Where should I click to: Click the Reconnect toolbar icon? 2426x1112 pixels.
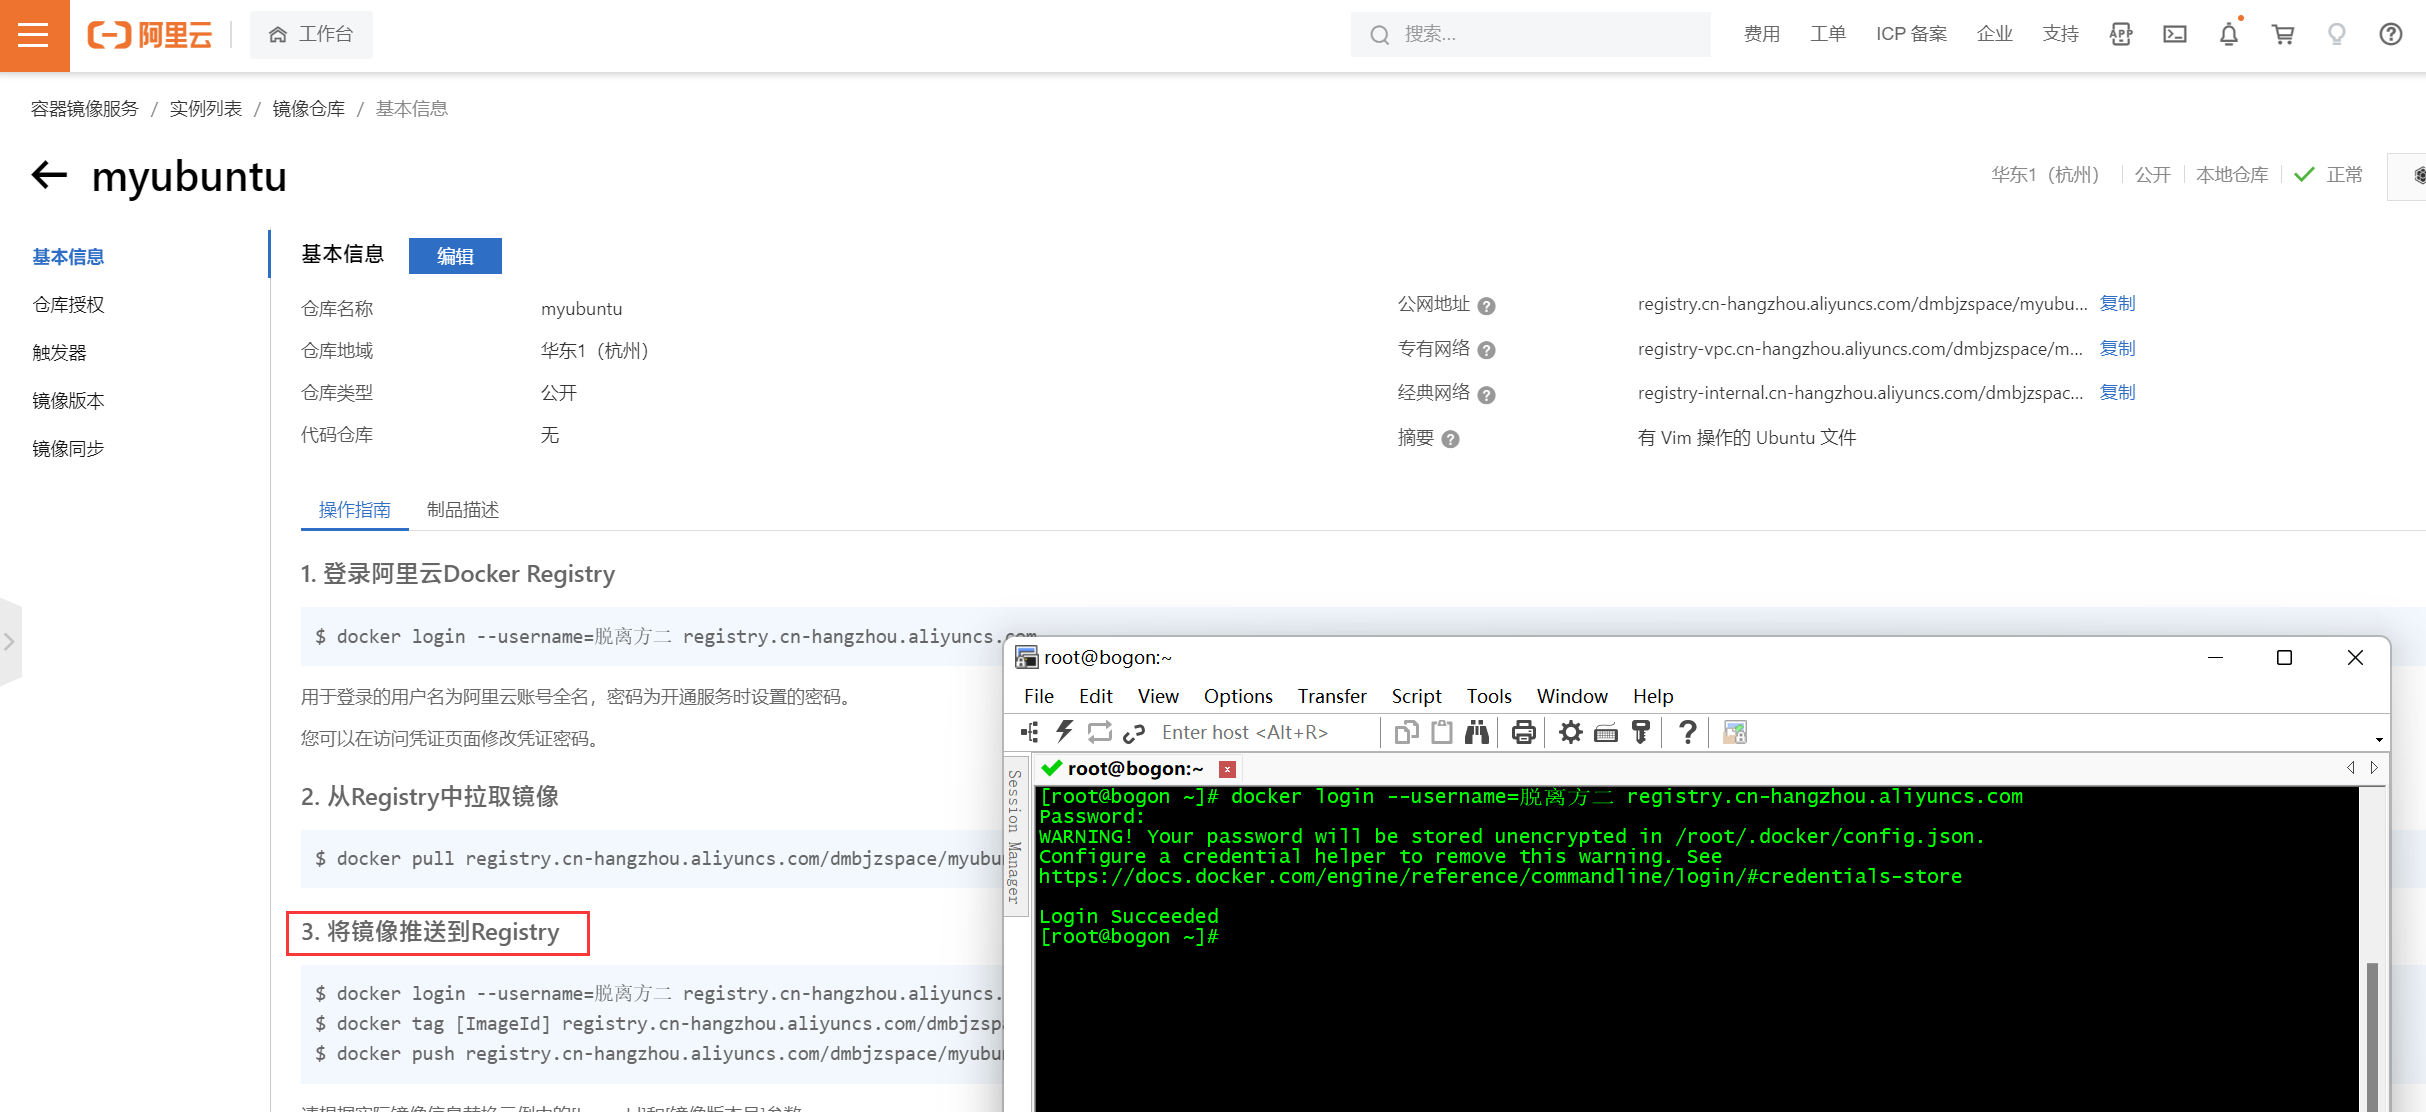pos(1099,732)
